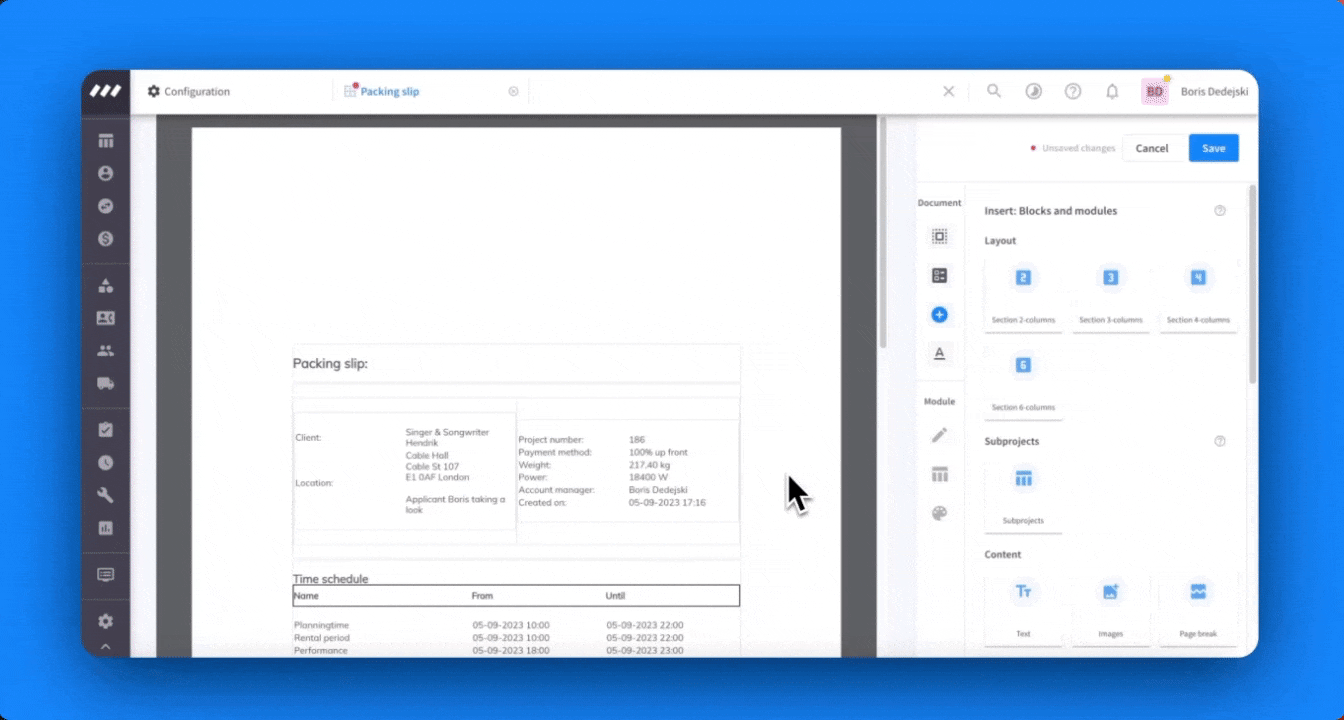Open the crew people icon in sidebar
This screenshot has width=1344, height=720.
click(x=105, y=351)
